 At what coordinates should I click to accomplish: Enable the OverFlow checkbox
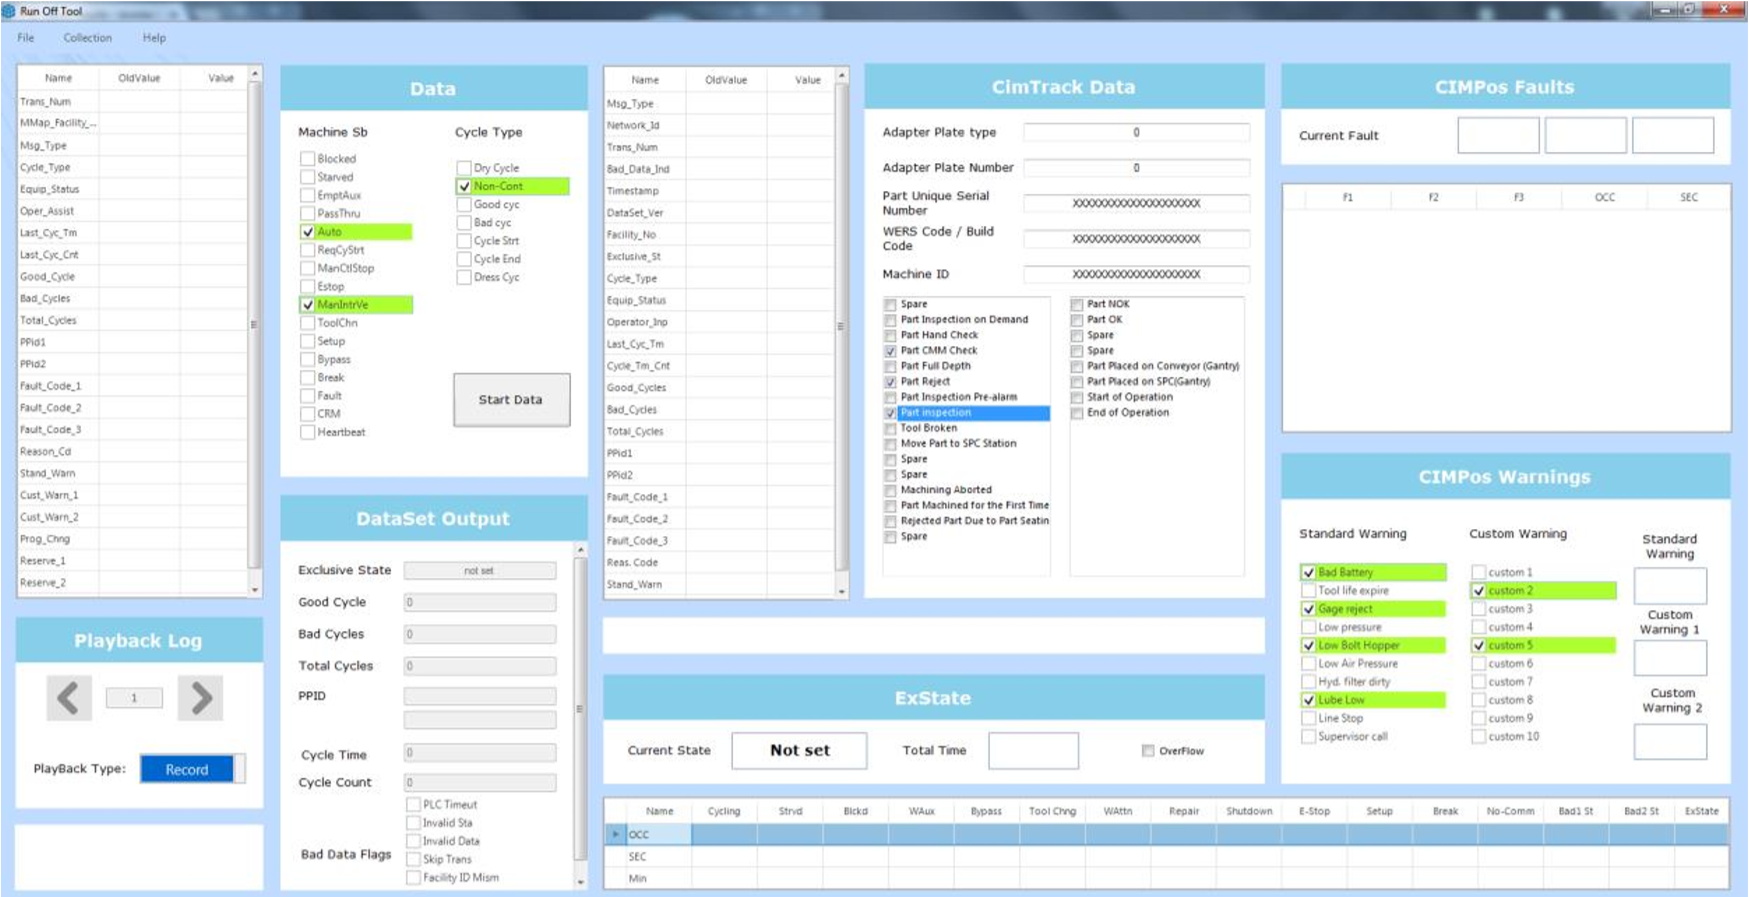[x=1148, y=751]
